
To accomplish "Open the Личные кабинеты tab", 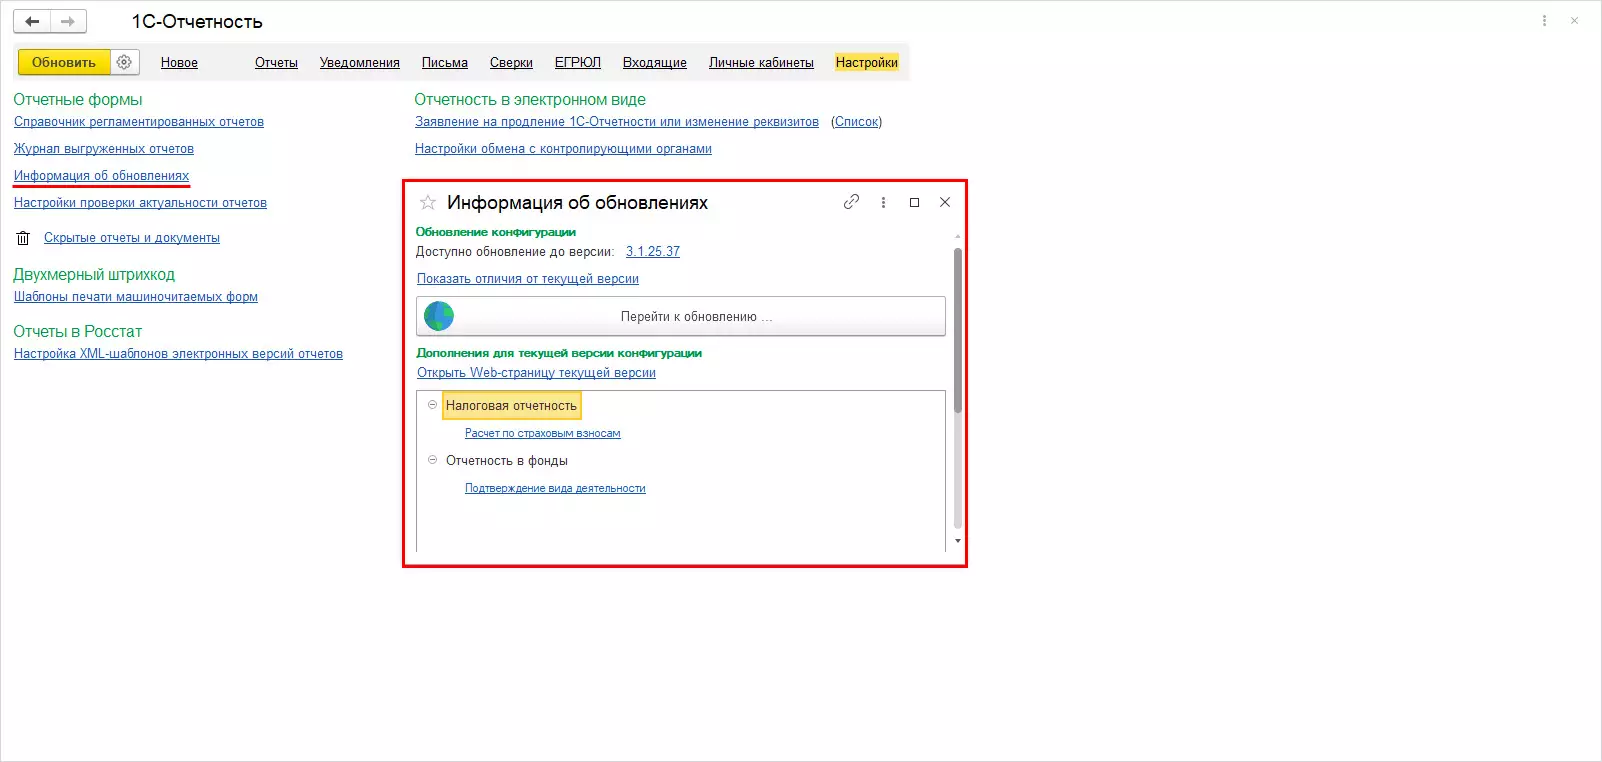I will pos(761,62).
